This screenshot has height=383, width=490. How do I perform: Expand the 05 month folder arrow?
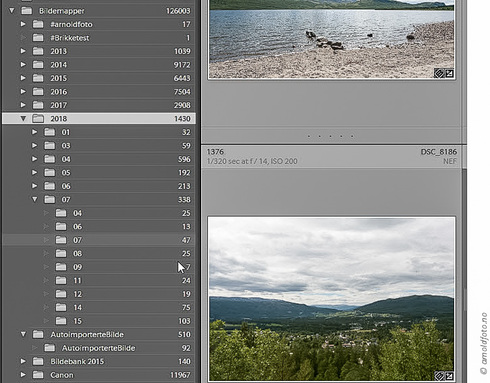[x=35, y=172]
